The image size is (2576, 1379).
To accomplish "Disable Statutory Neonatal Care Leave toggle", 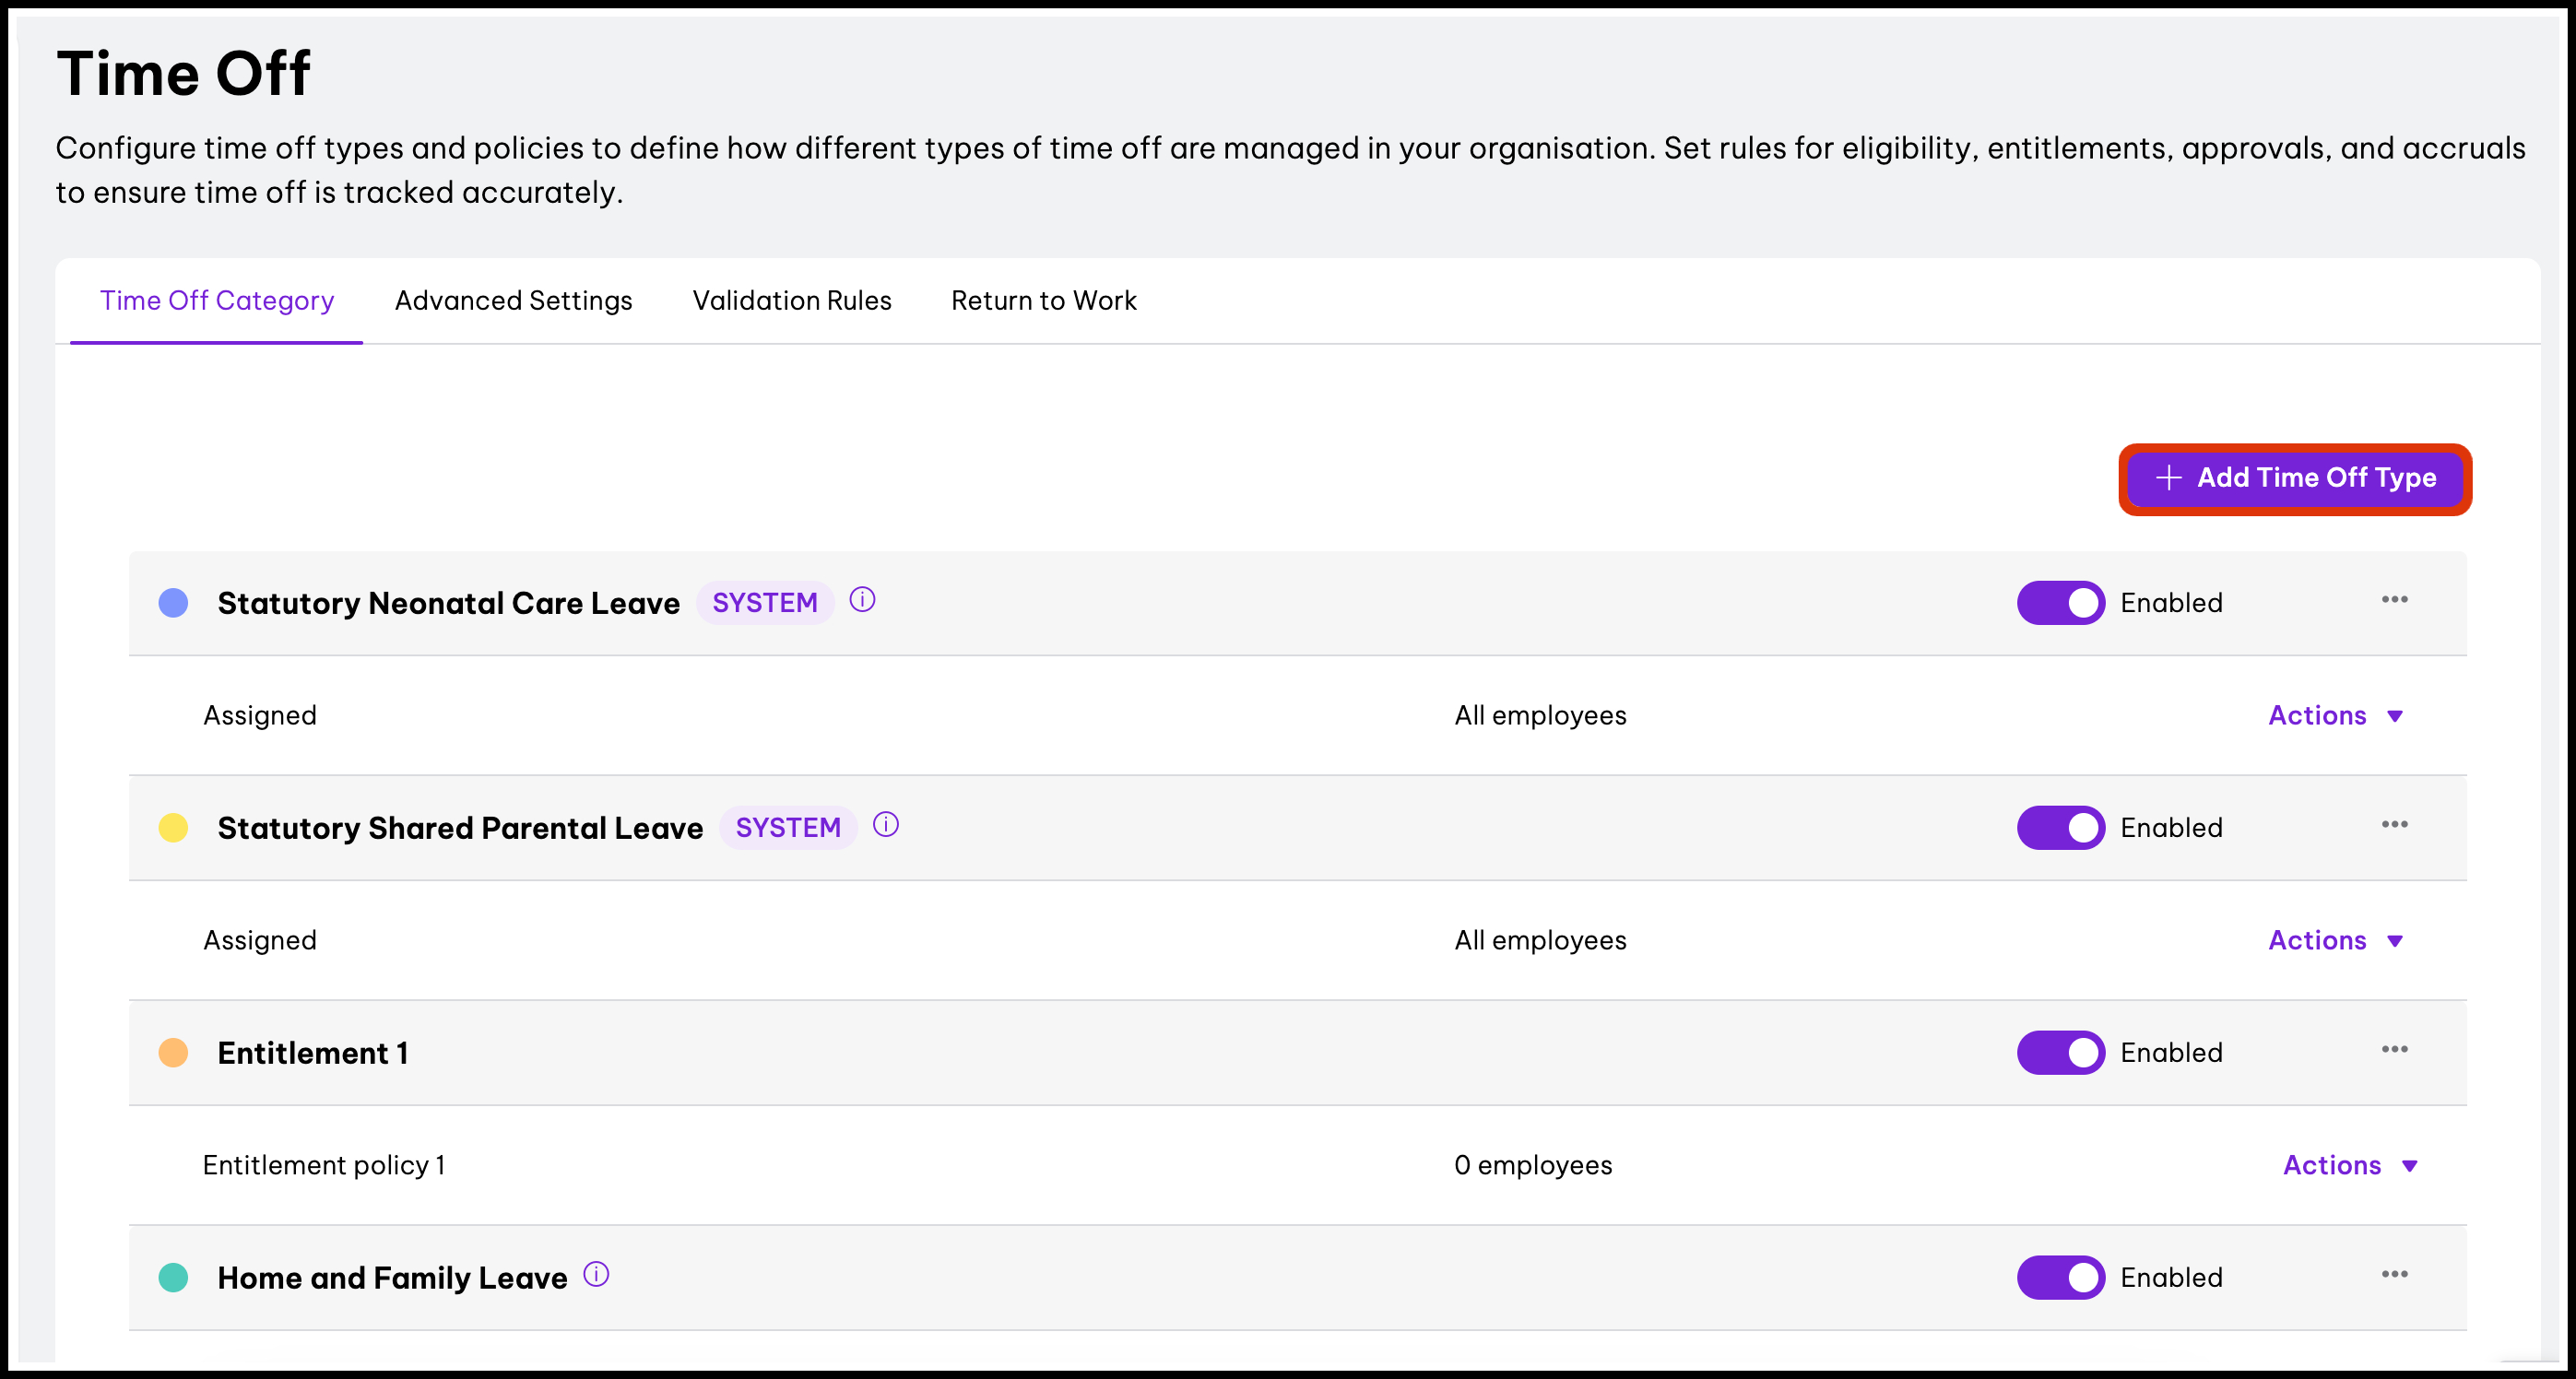I will tap(2061, 603).
